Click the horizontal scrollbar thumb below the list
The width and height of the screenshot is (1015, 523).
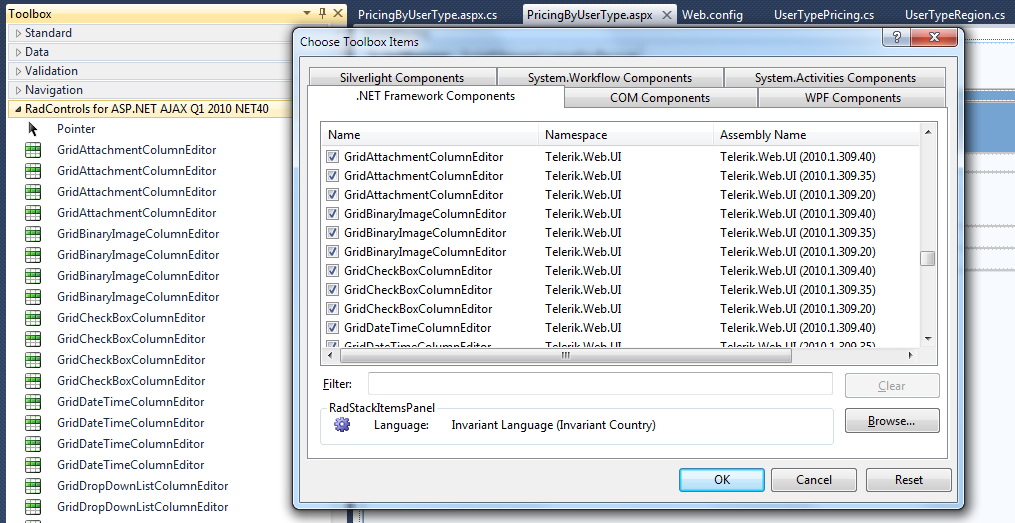[x=566, y=355]
